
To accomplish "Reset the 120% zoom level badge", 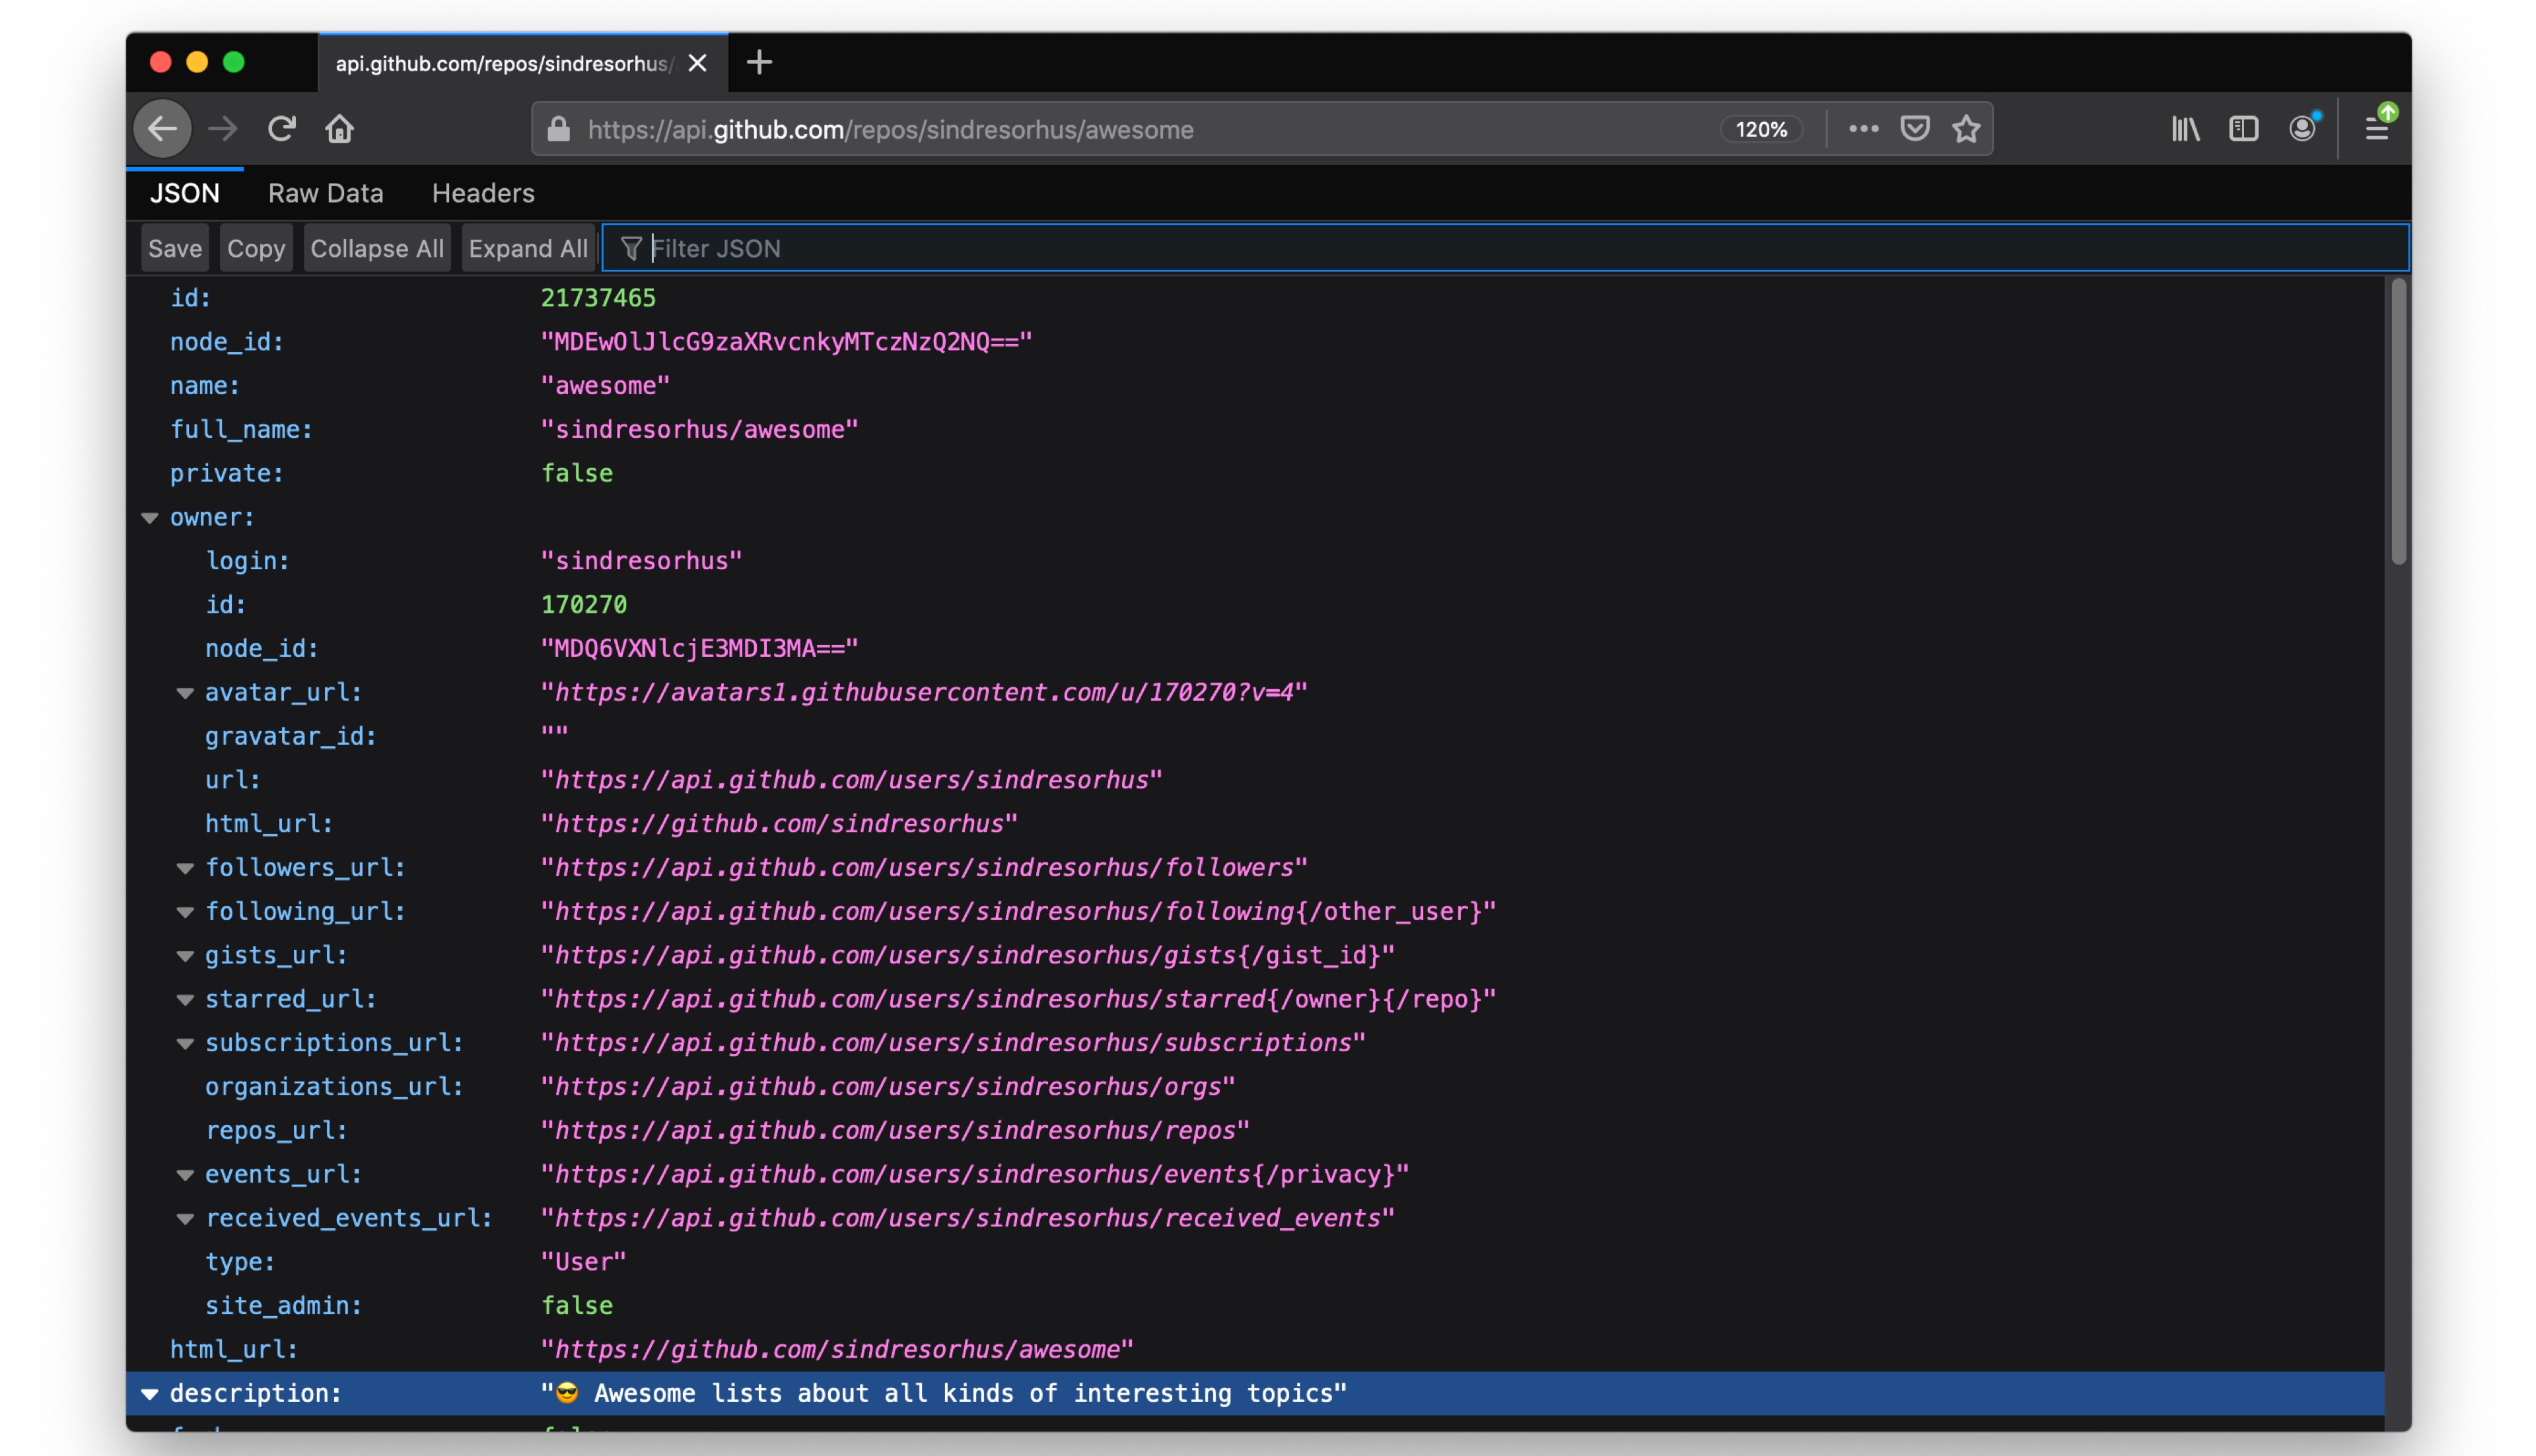I will pyautogui.click(x=1761, y=129).
